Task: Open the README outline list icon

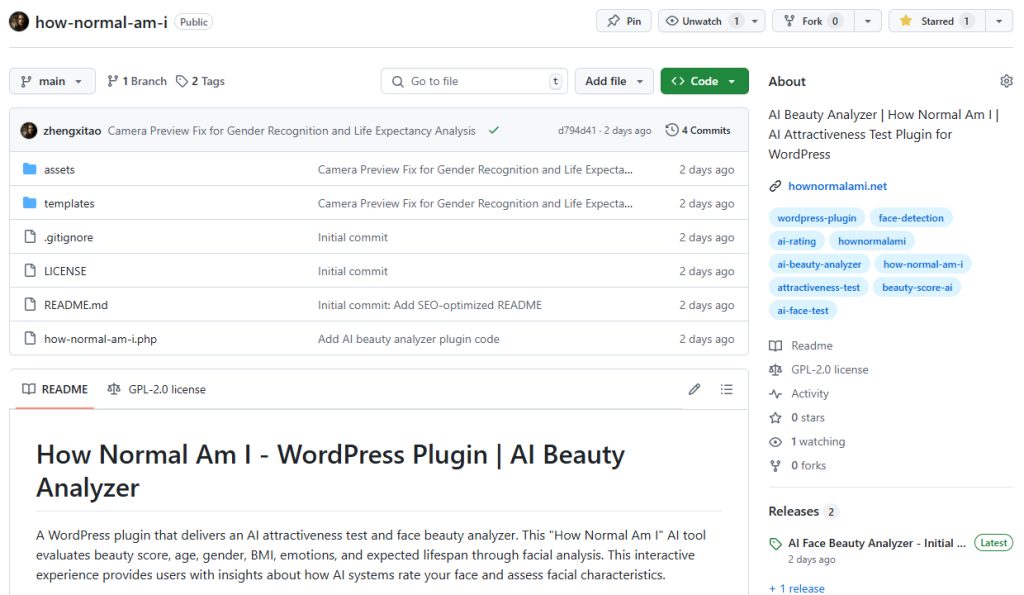Action: [x=726, y=389]
